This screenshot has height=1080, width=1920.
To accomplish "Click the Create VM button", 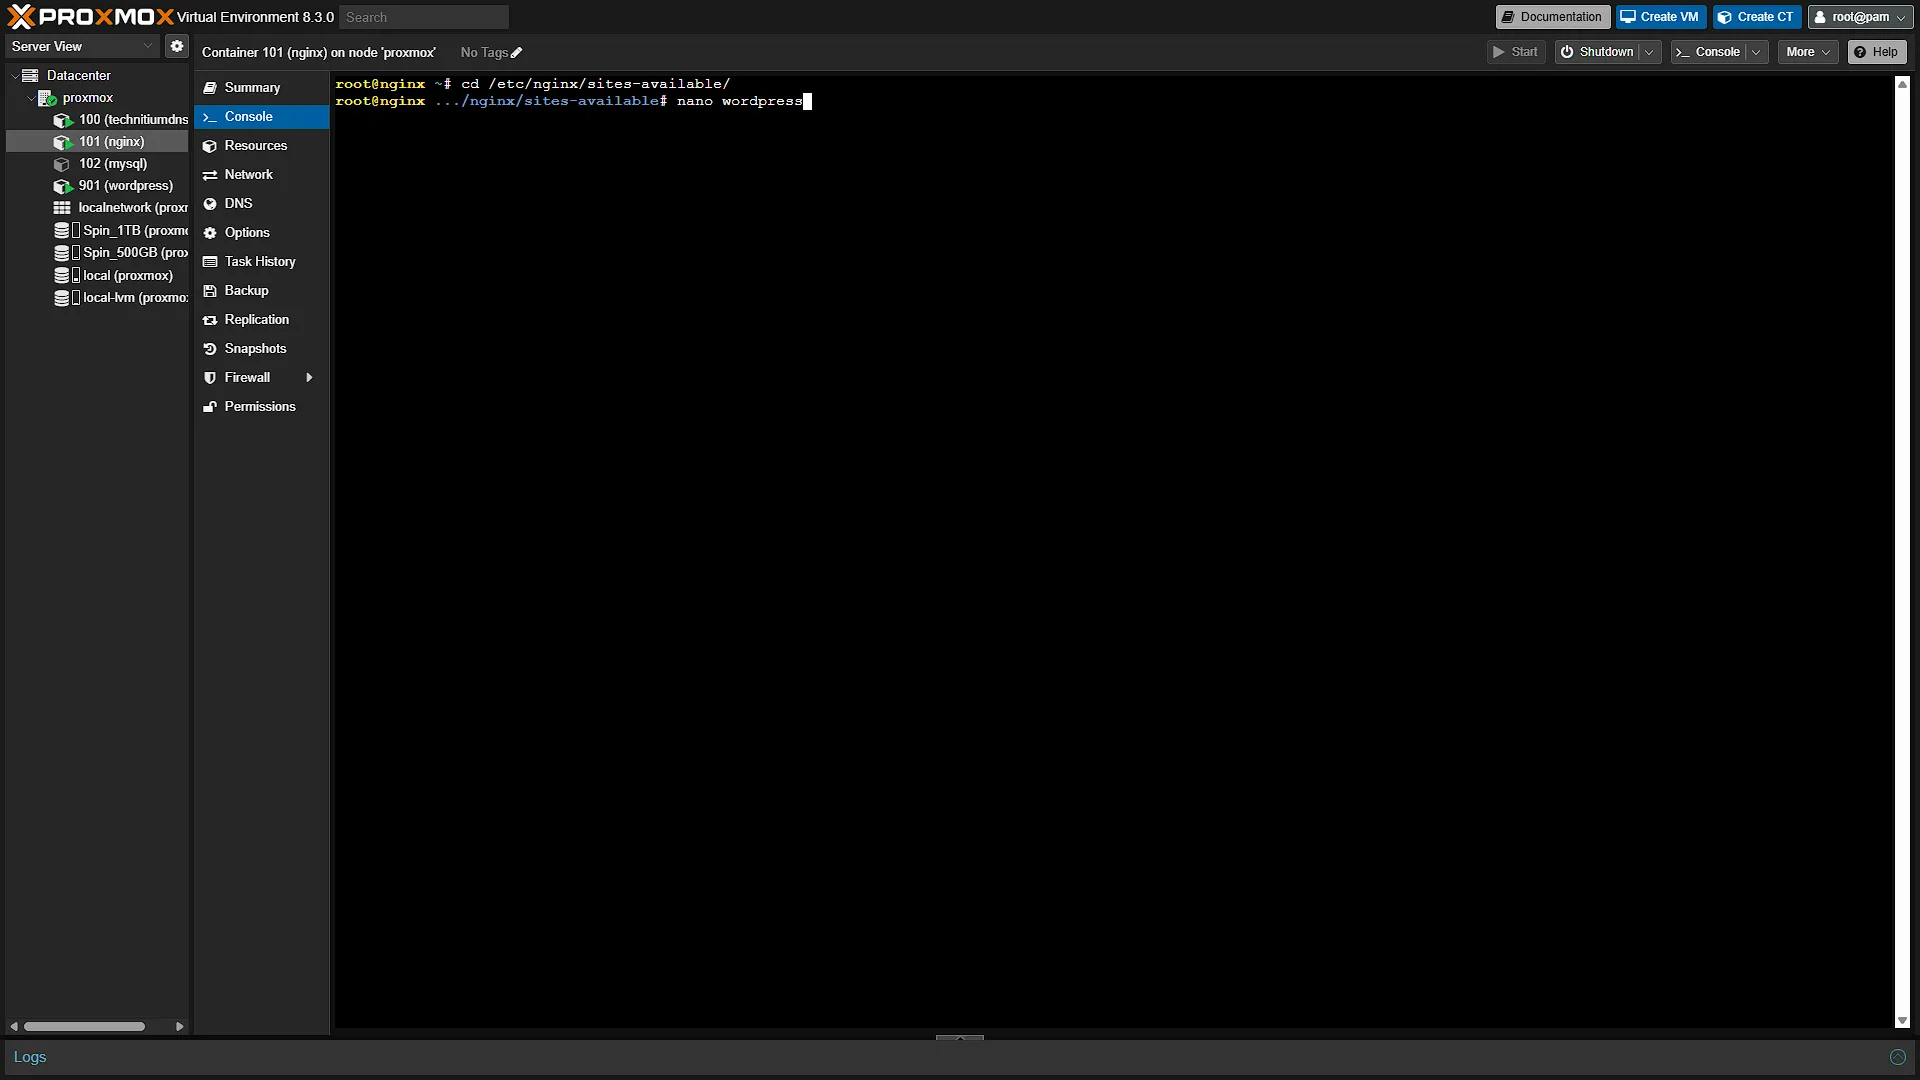I will click(1660, 17).
